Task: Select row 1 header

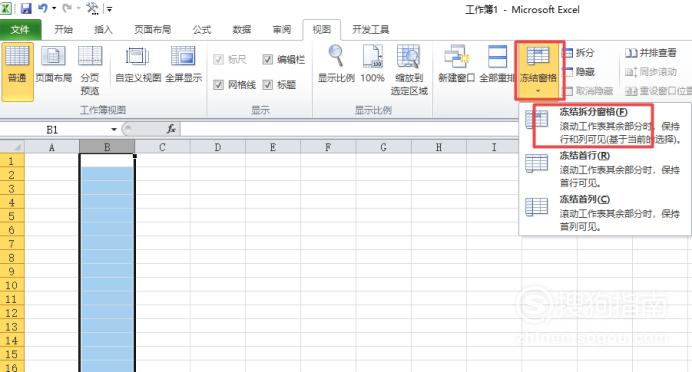Action: pos(12,161)
